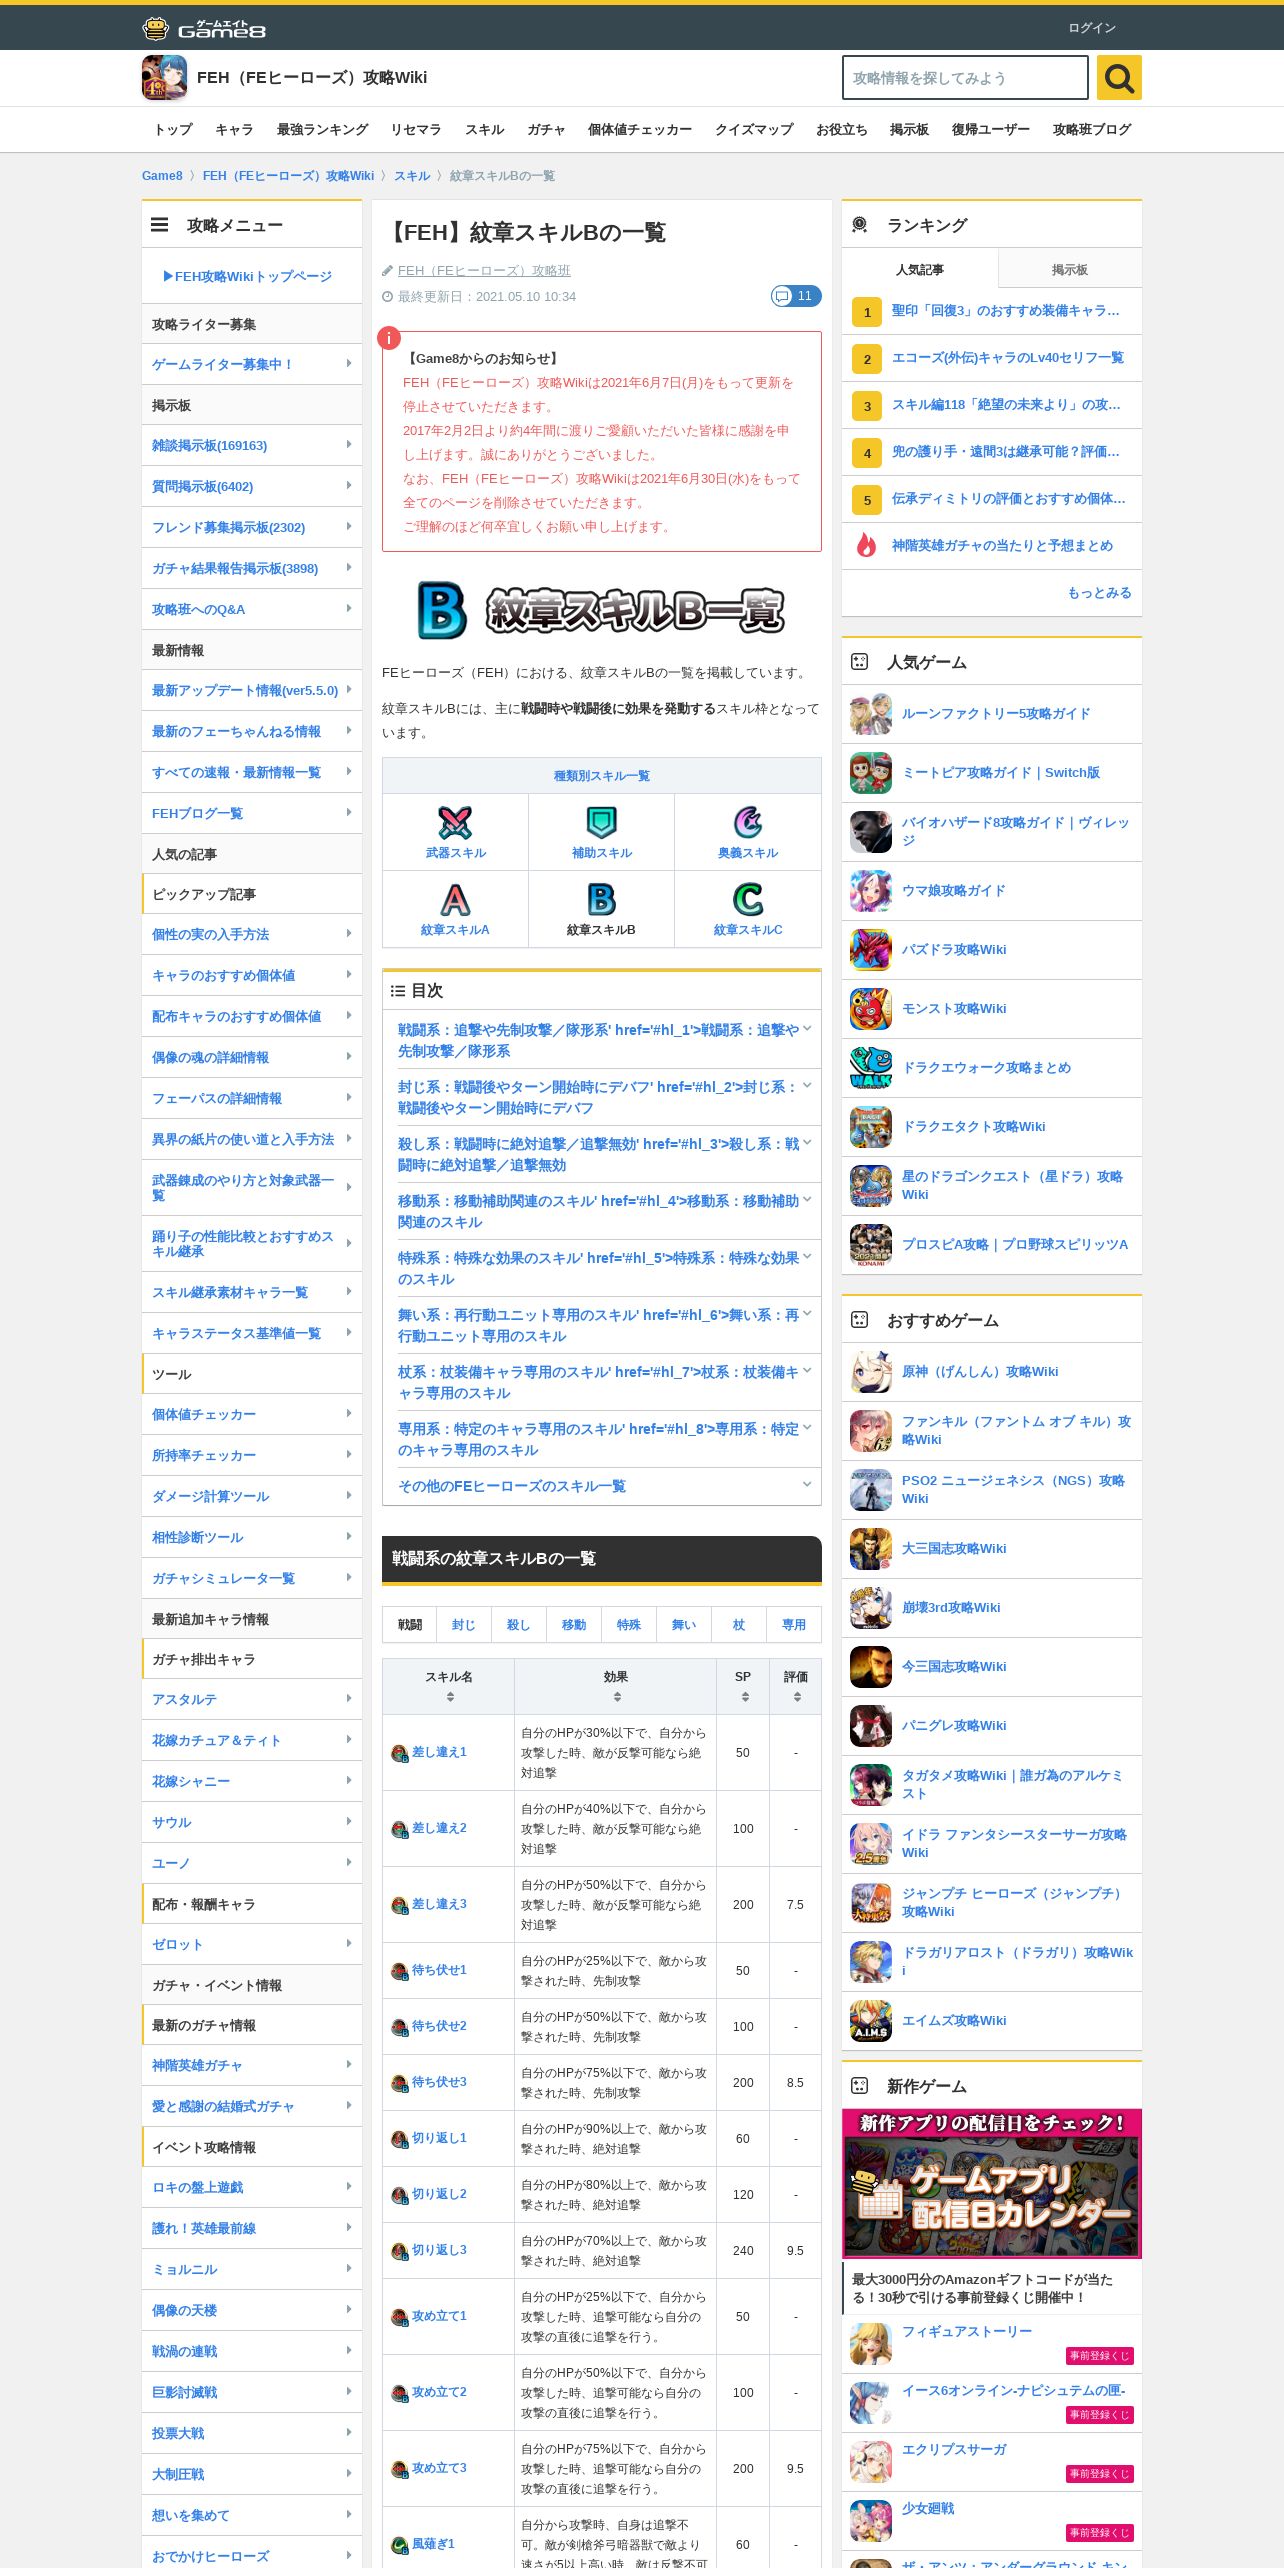Sort table by SP column

(743, 1686)
